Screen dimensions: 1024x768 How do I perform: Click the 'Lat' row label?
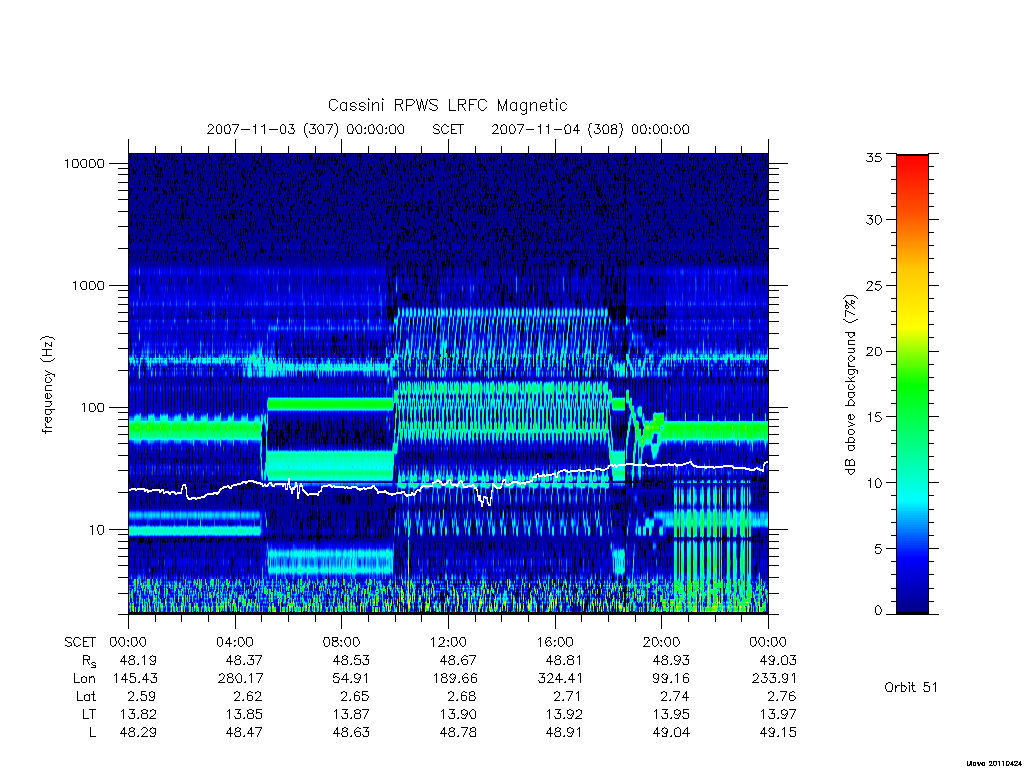tap(86, 696)
